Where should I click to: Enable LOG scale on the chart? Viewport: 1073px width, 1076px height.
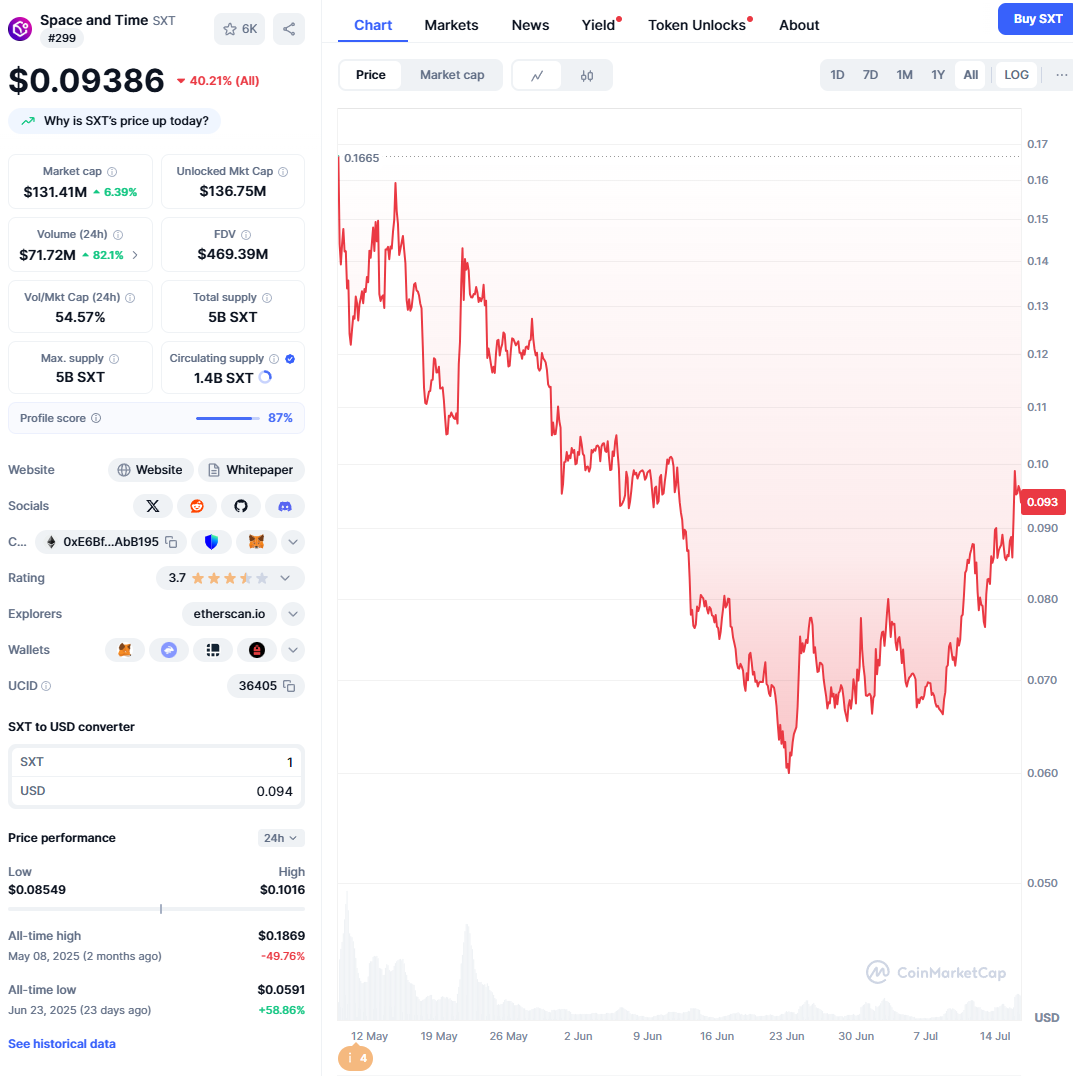[x=1015, y=74]
